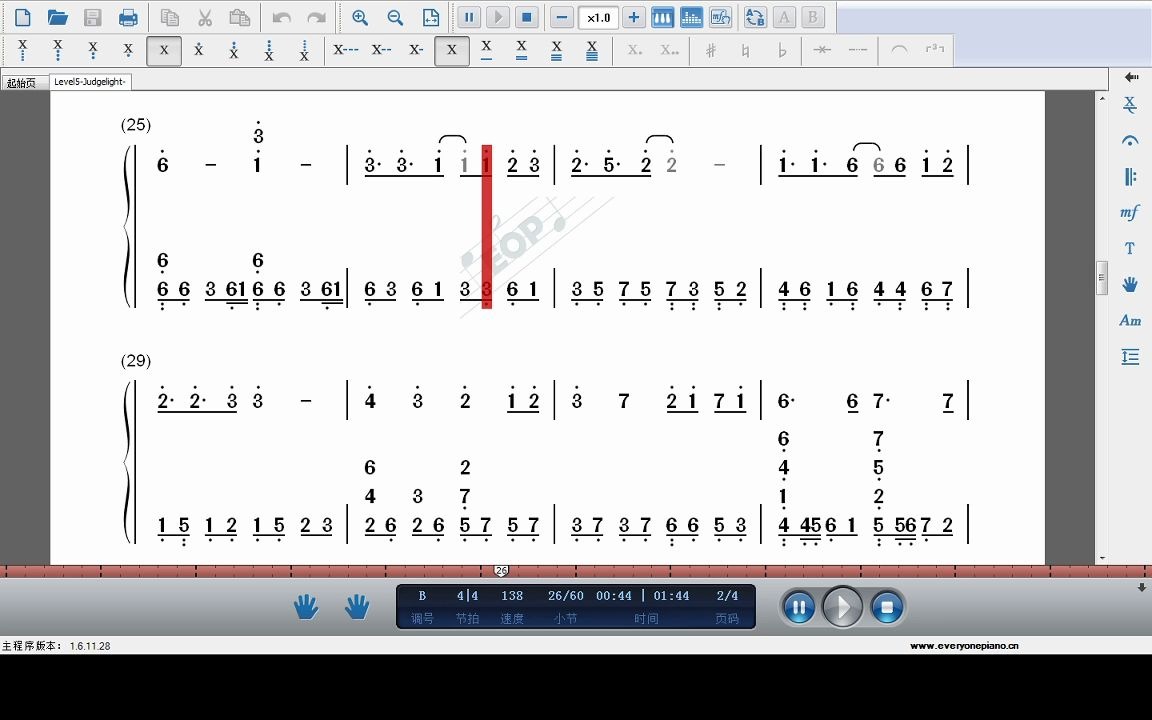Click the undo arrow icon
Screen dimensions: 1152x720
point(281,17)
